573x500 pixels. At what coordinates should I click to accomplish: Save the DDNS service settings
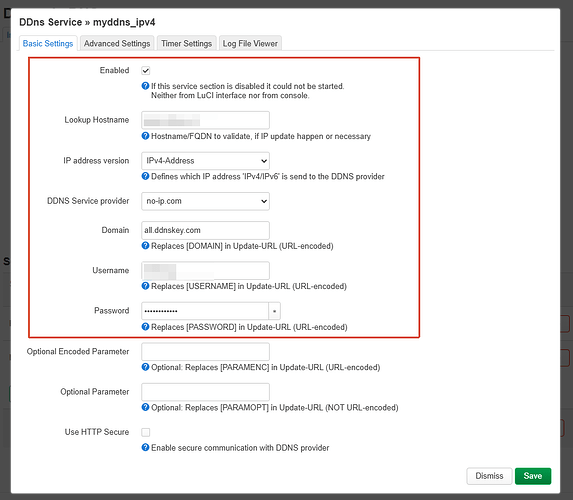pyautogui.click(x=533, y=476)
